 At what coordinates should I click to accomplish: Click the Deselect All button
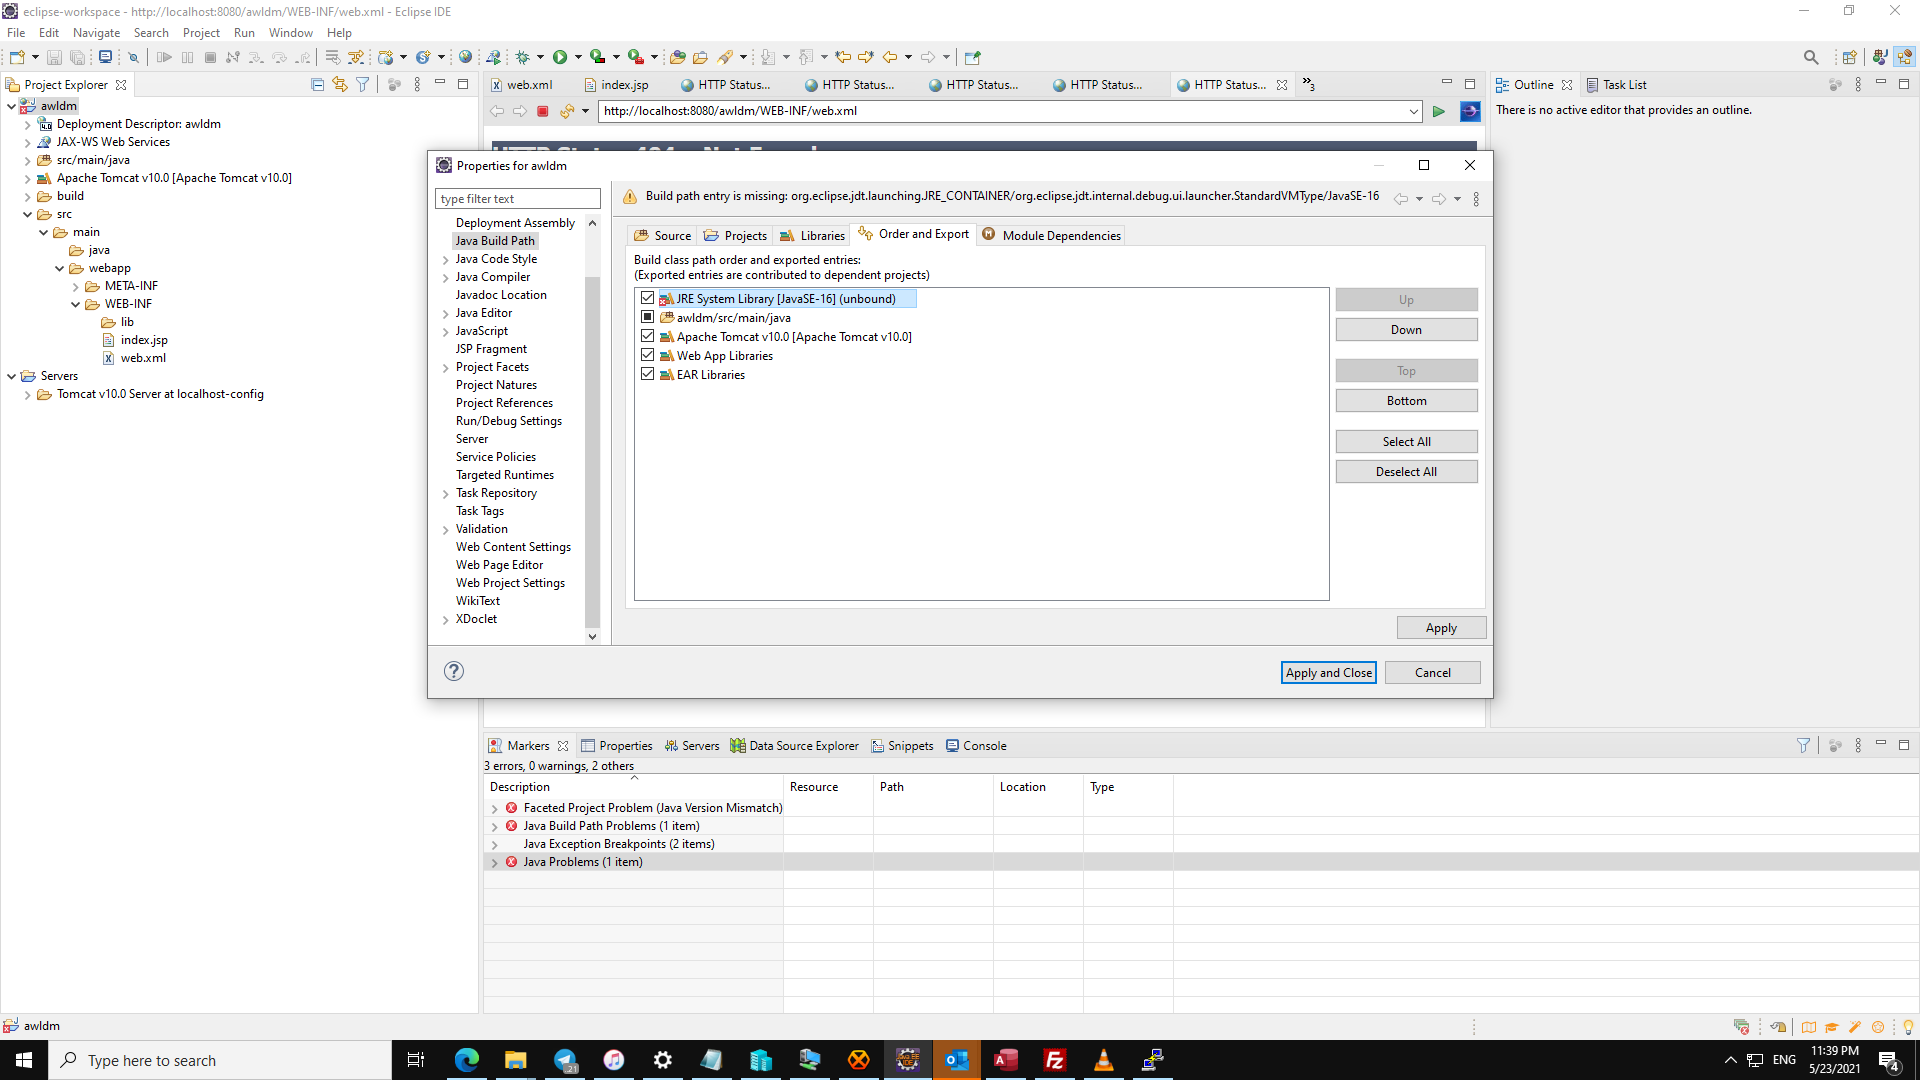(x=1406, y=472)
